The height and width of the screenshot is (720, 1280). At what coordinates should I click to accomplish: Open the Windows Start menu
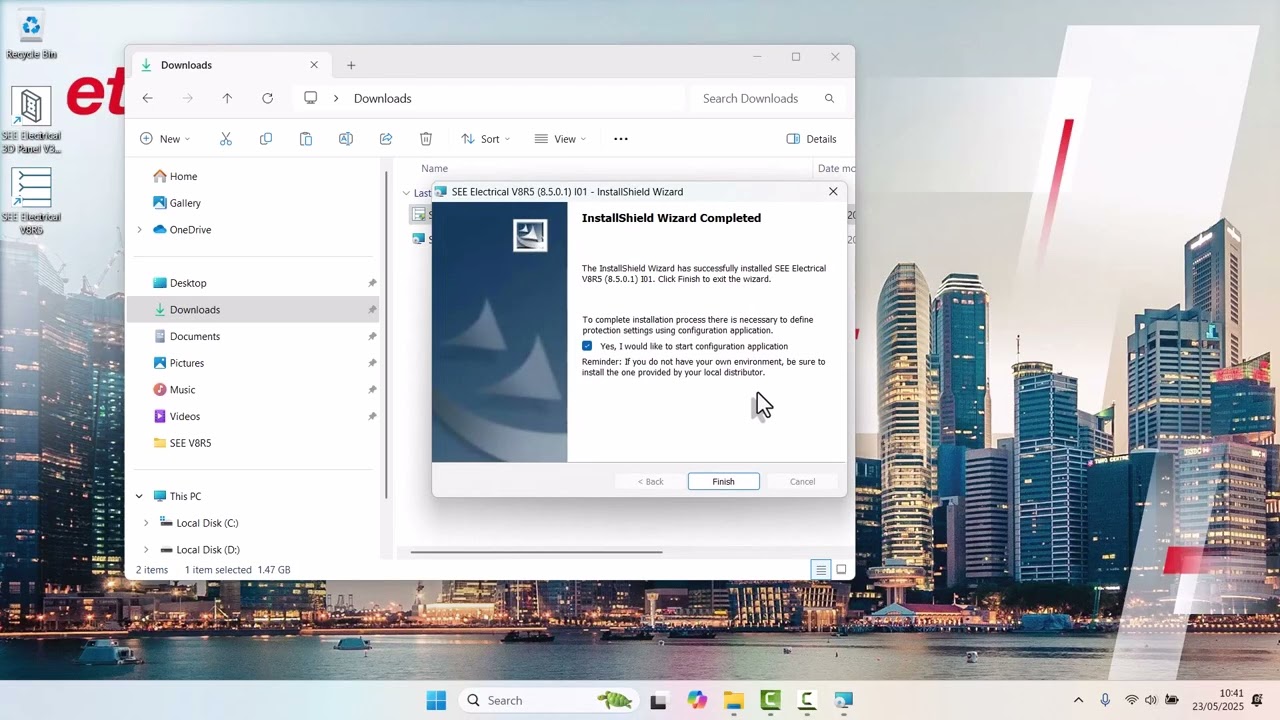pos(436,700)
